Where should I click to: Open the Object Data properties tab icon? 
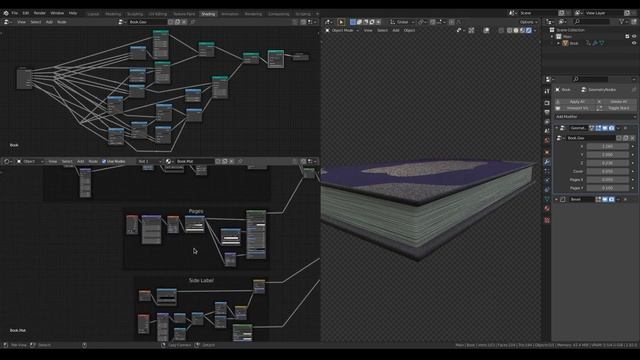pyautogui.click(x=547, y=199)
